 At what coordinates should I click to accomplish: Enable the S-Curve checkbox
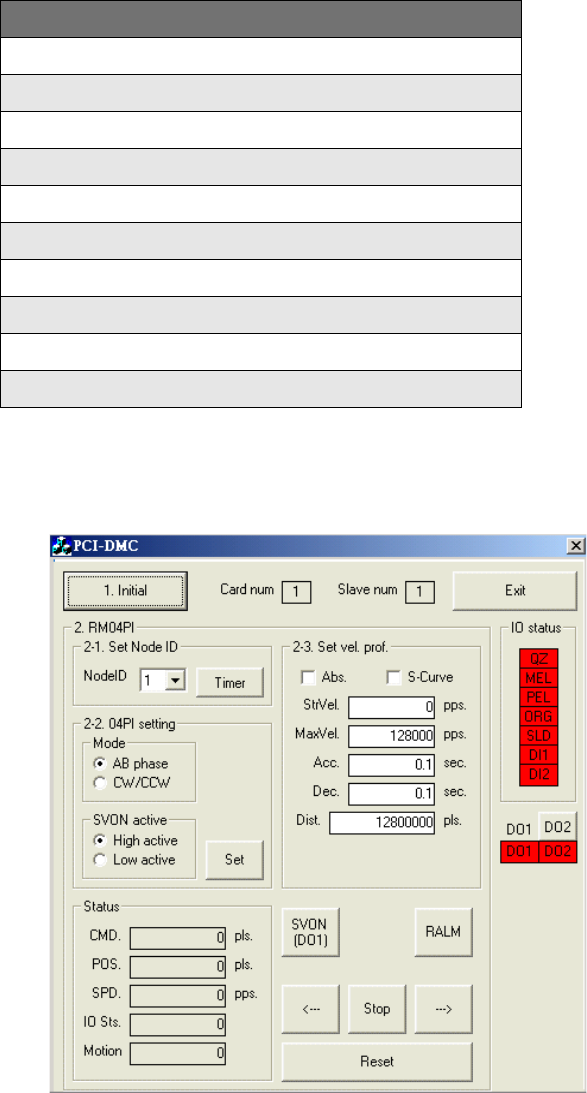(394, 677)
